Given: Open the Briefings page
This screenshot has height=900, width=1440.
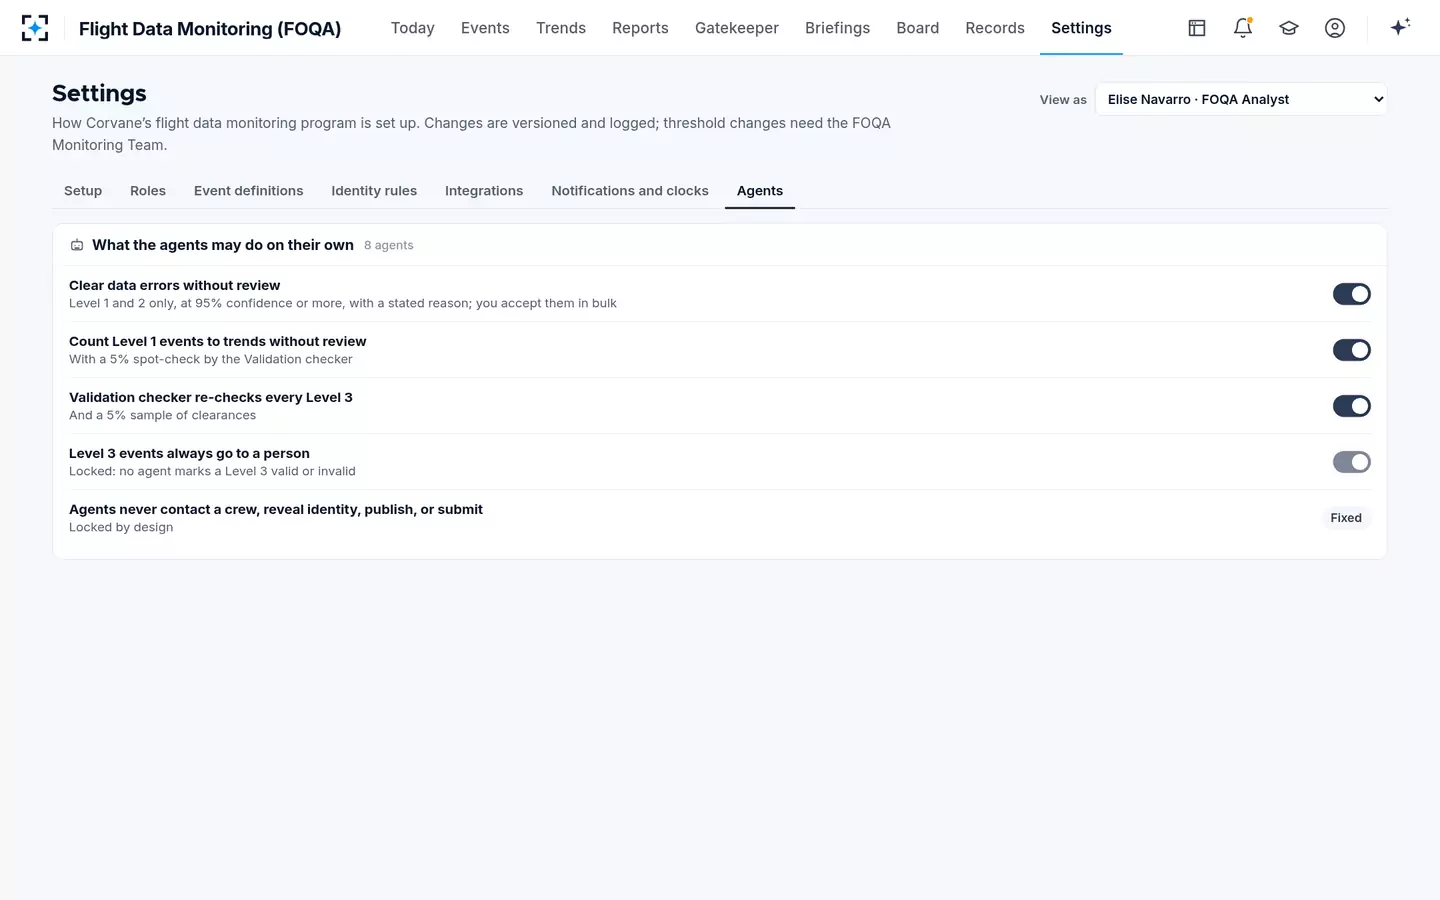Looking at the screenshot, I should (837, 28).
